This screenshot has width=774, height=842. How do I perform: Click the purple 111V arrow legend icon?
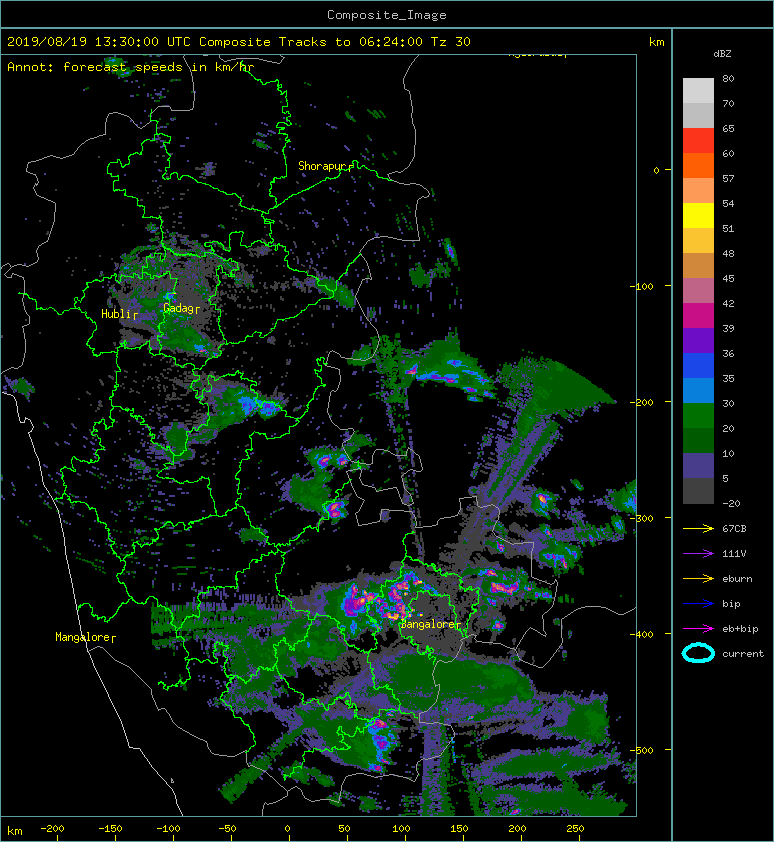(x=698, y=554)
